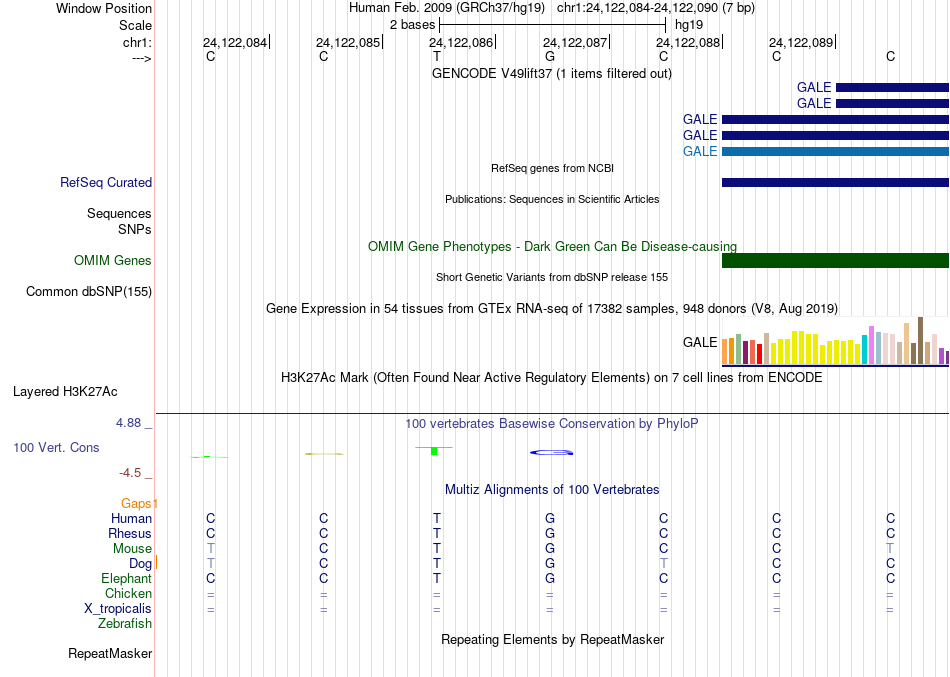Image resolution: width=950 pixels, height=677 pixels.
Task: Click the 100 Vert. Cons track label
Action: pyautogui.click(x=56, y=447)
